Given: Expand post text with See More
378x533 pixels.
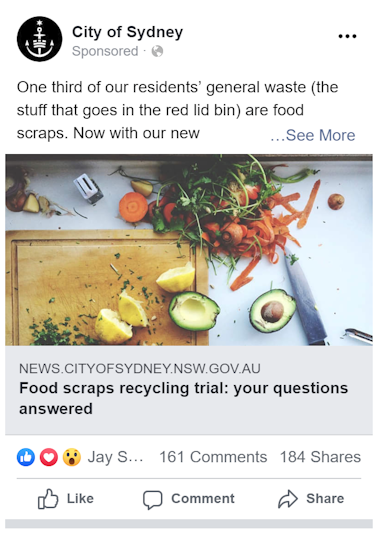Looking at the screenshot, I should (313, 135).
